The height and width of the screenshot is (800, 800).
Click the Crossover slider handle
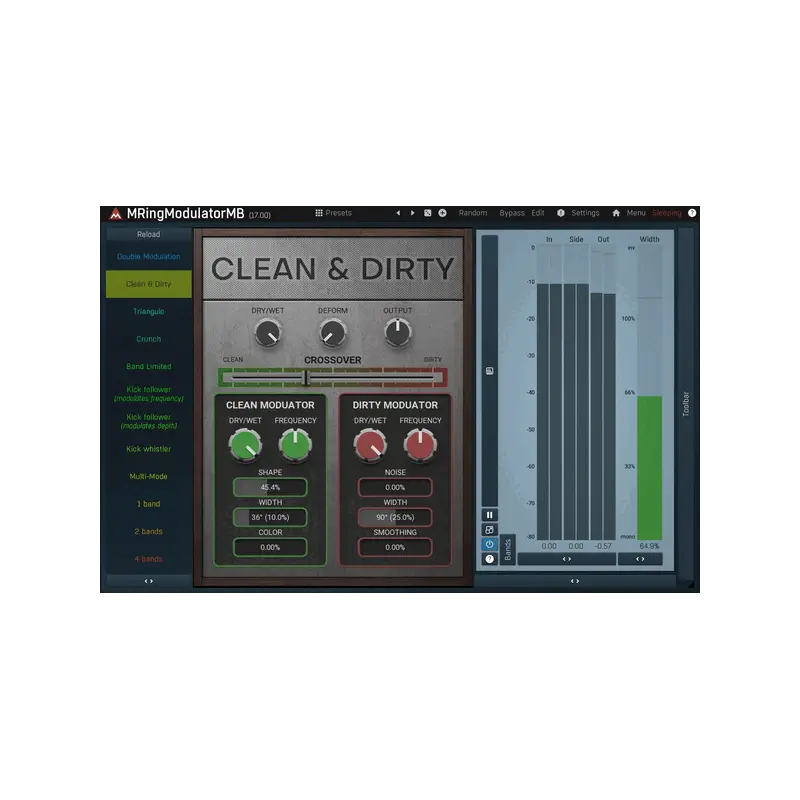click(305, 378)
